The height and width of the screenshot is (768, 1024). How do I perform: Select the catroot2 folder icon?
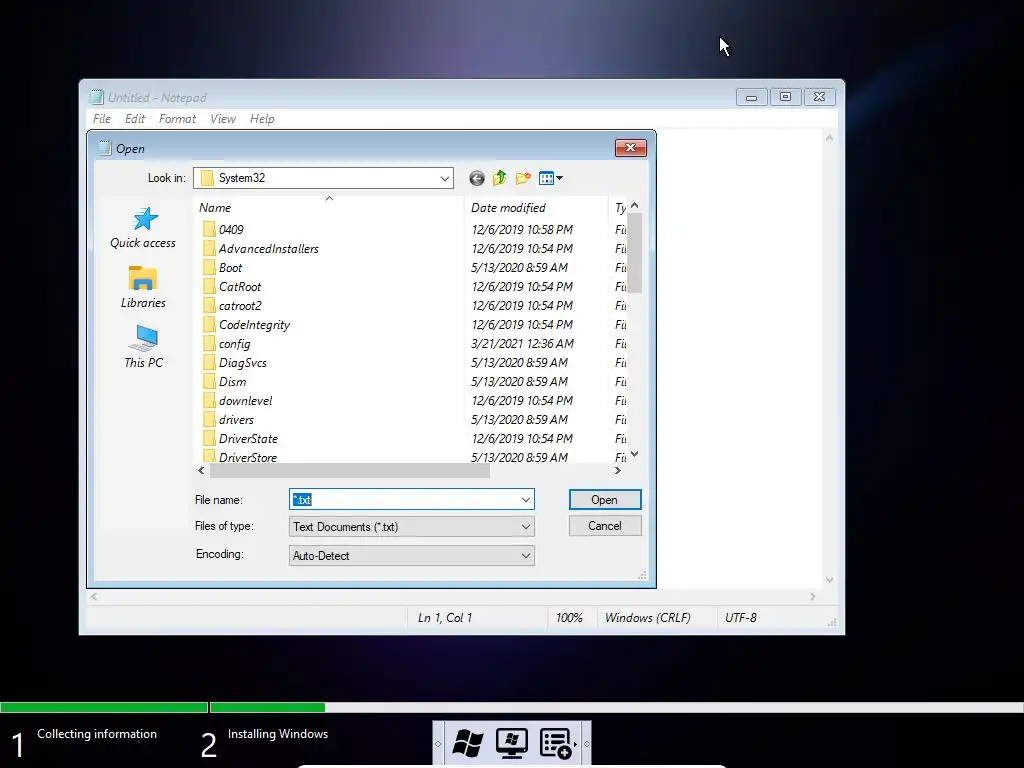(209, 305)
